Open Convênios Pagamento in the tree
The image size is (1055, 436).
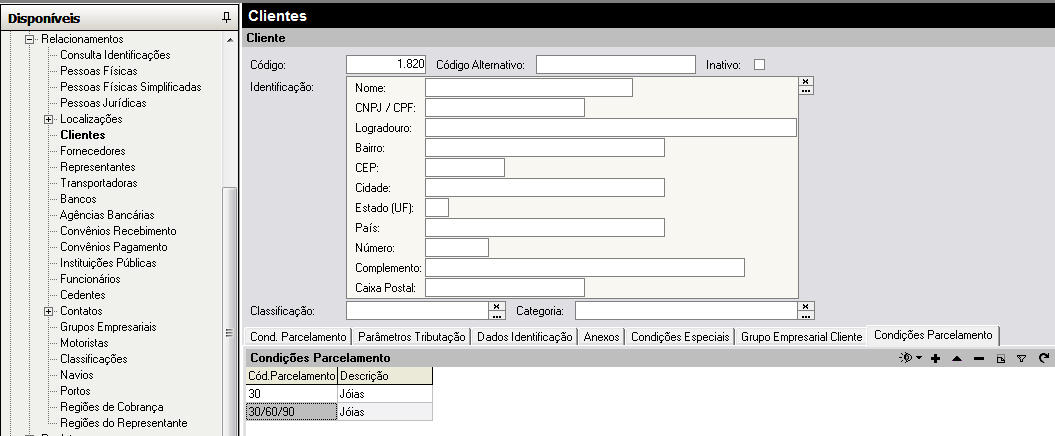[x=114, y=247]
